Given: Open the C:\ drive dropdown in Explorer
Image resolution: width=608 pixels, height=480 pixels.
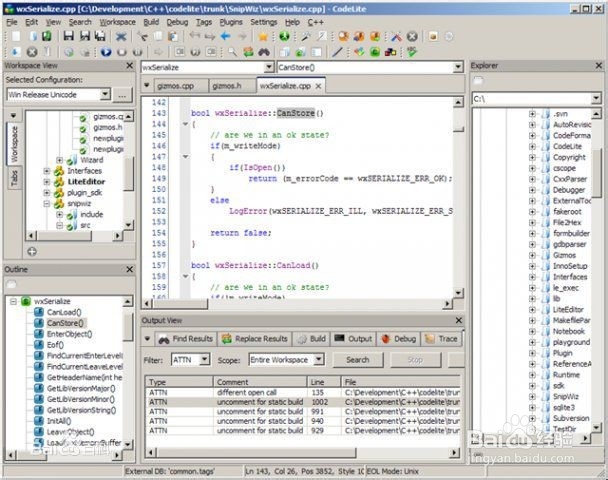Looking at the screenshot, I should 596,98.
